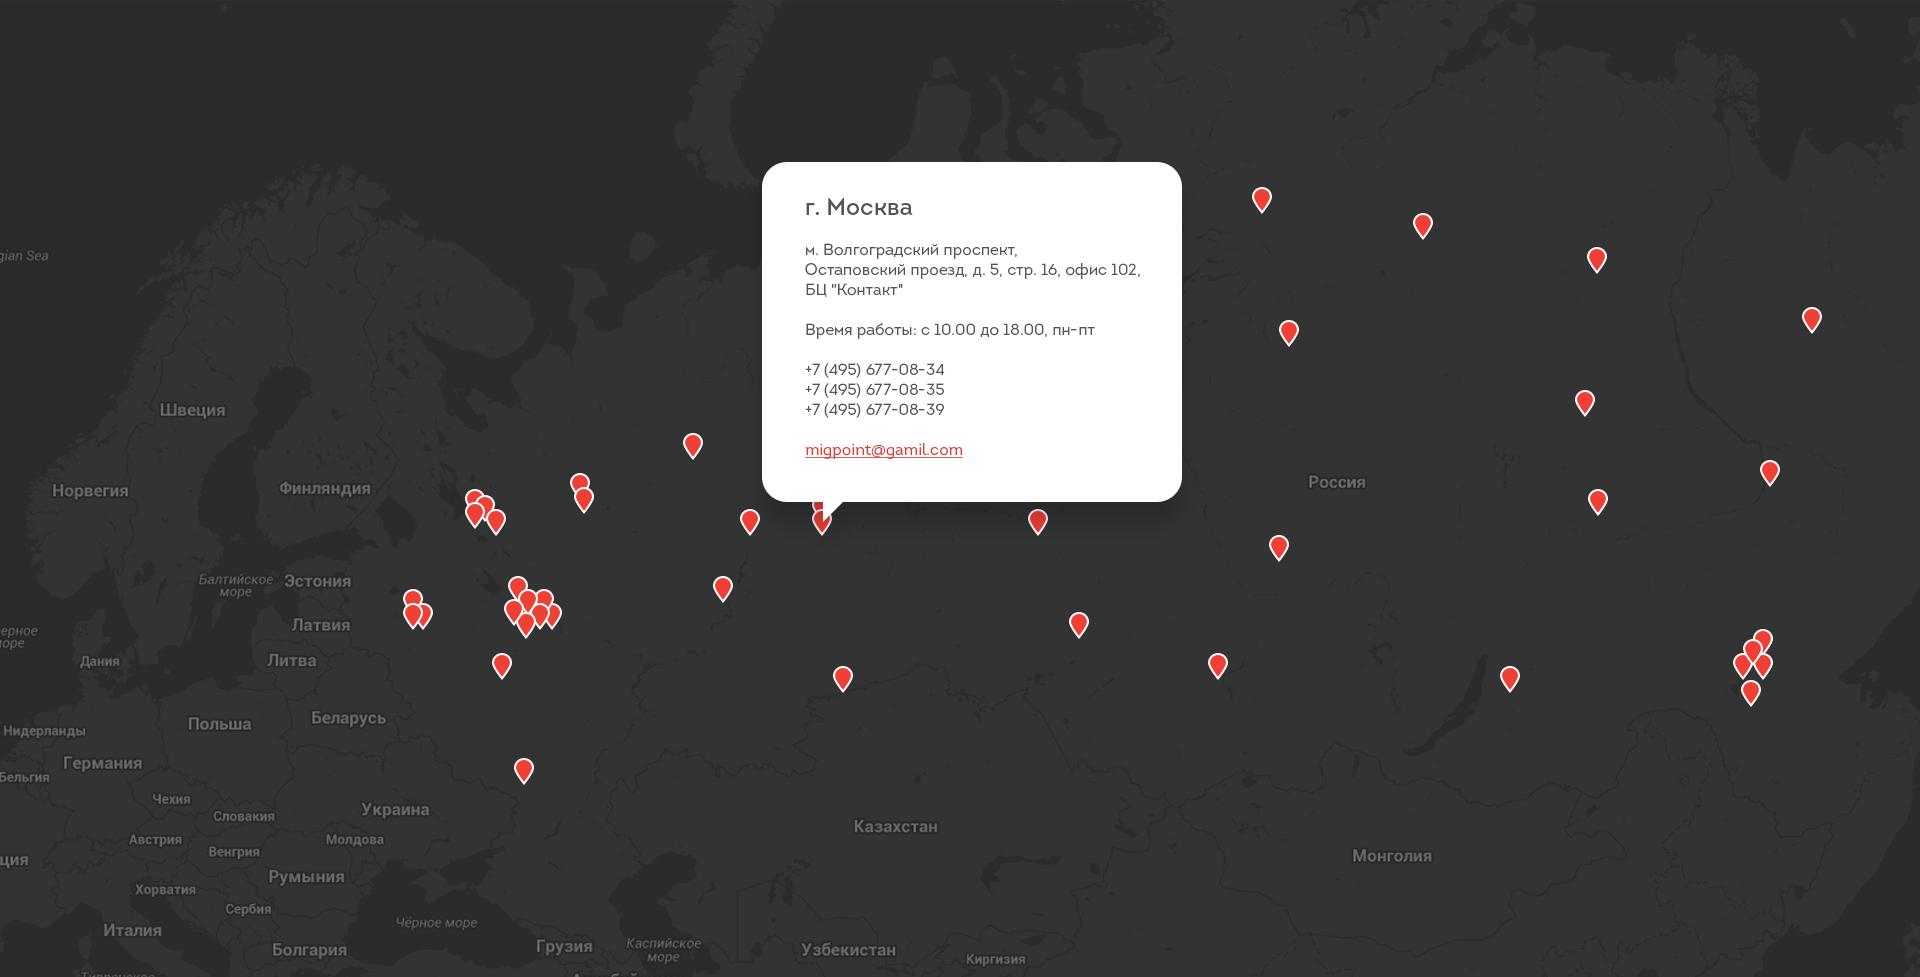Select the pin right of the popup's bottom corner

1038,521
